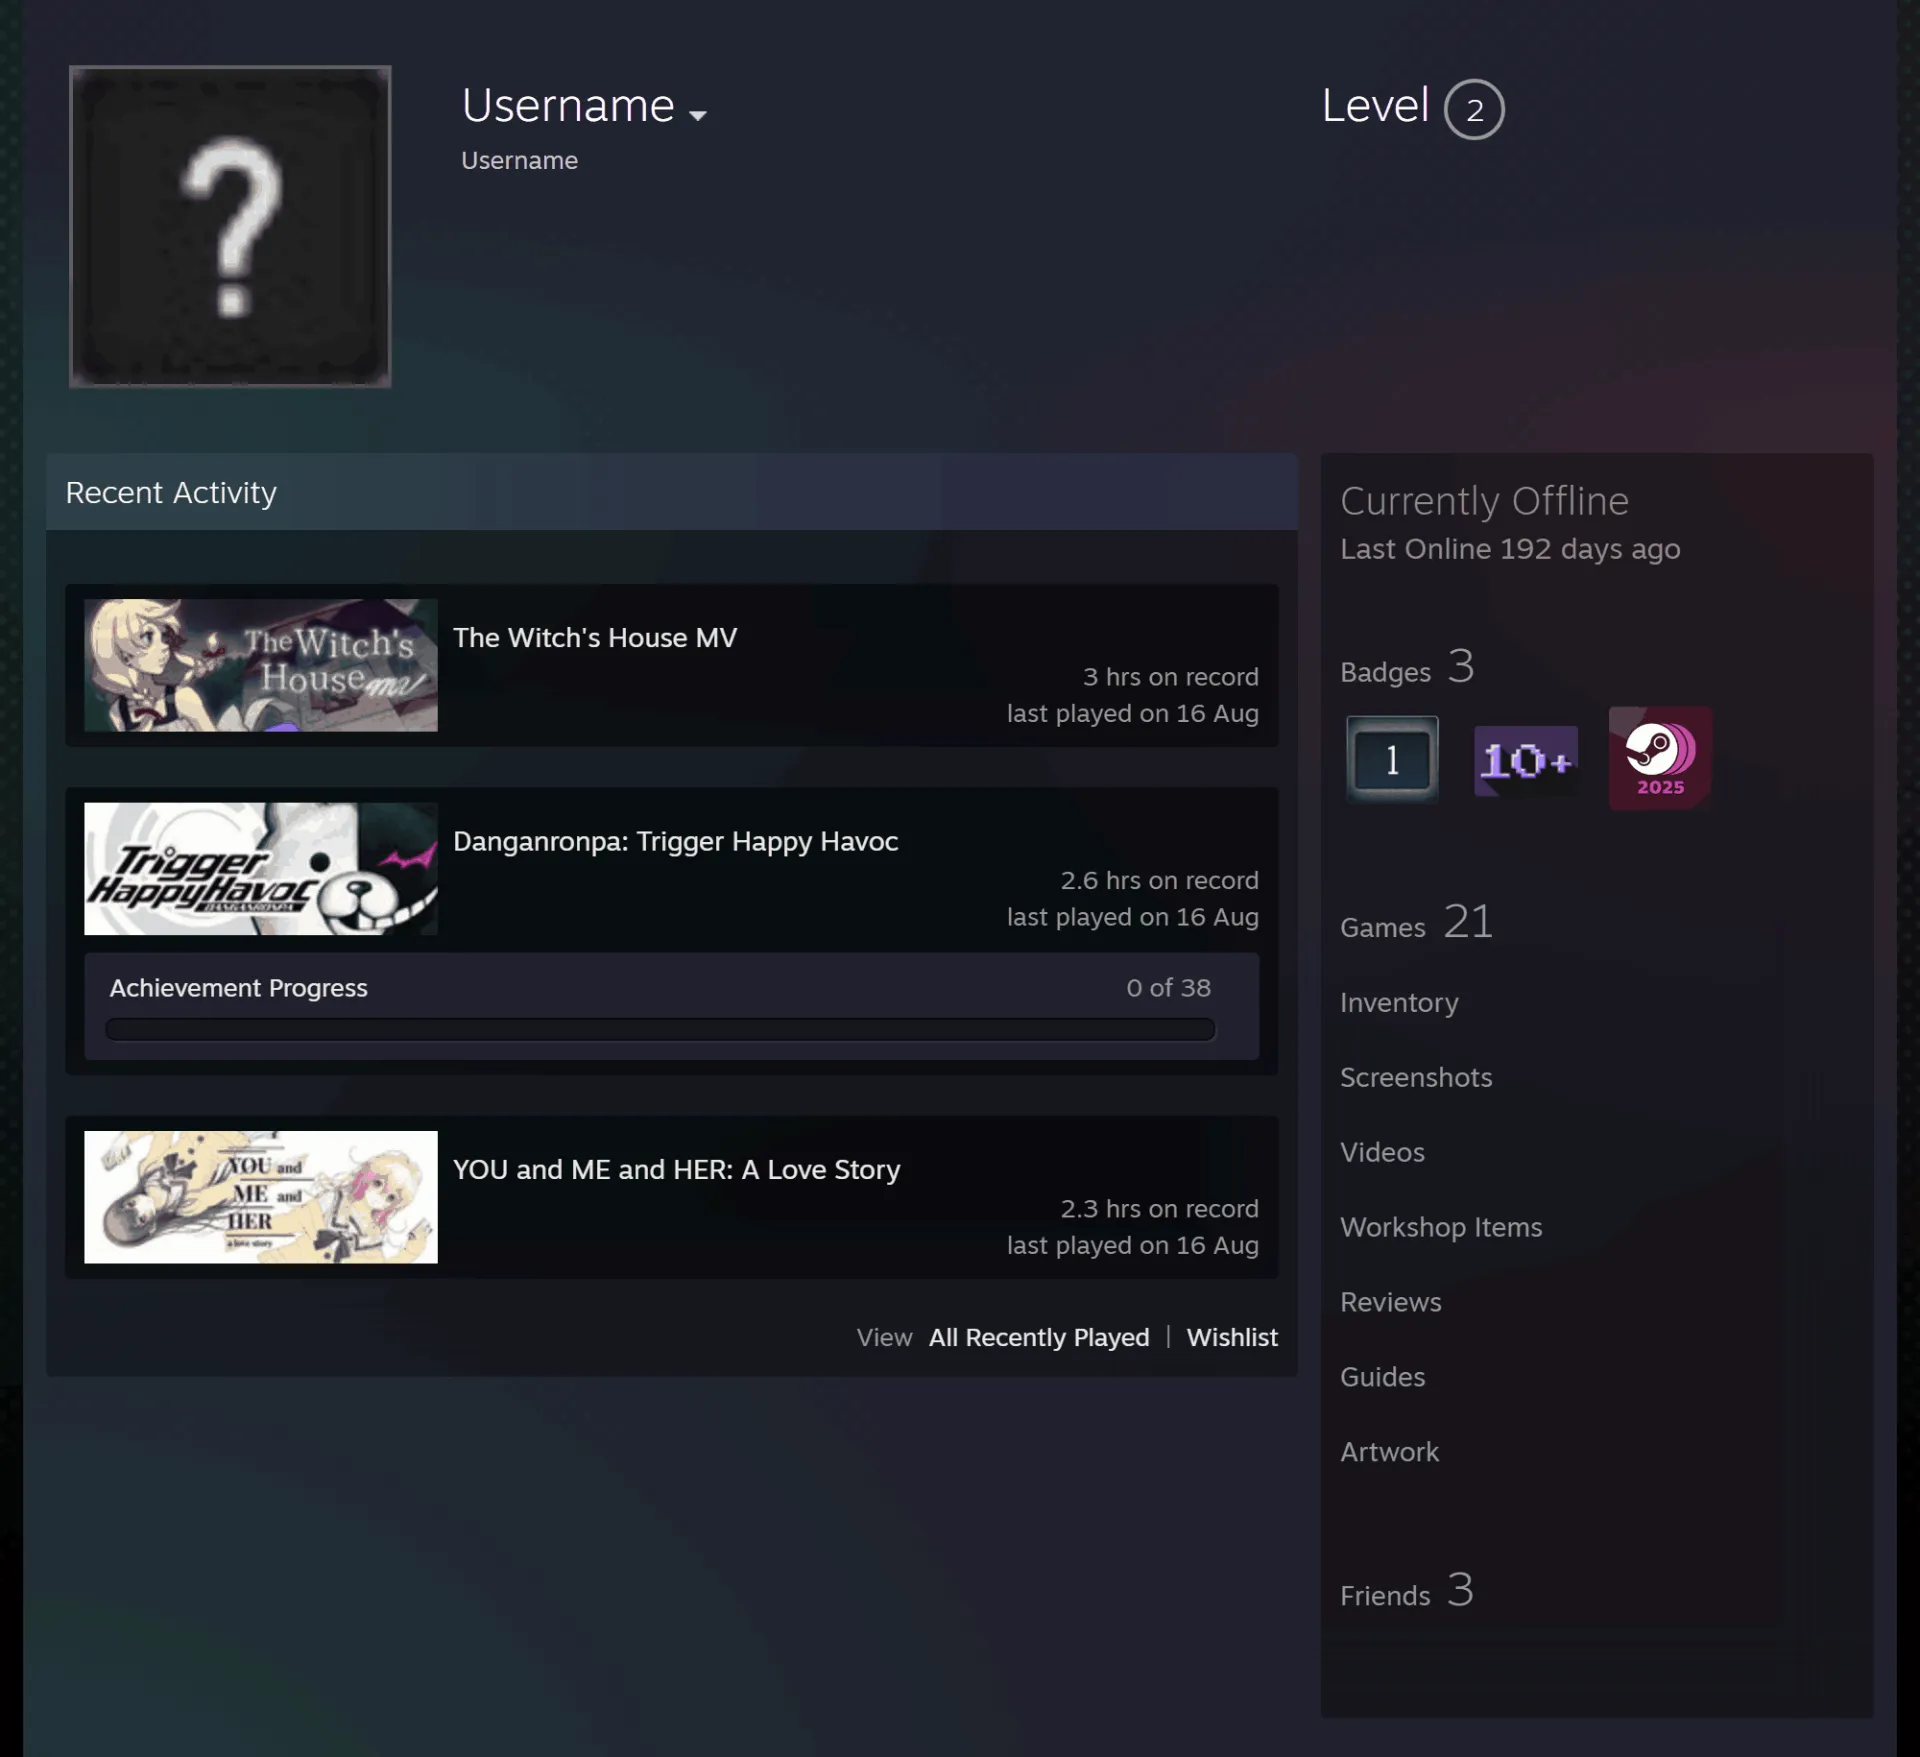Open the level 1 community badge
Screen dimensions: 1920x1757
tap(1392, 759)
